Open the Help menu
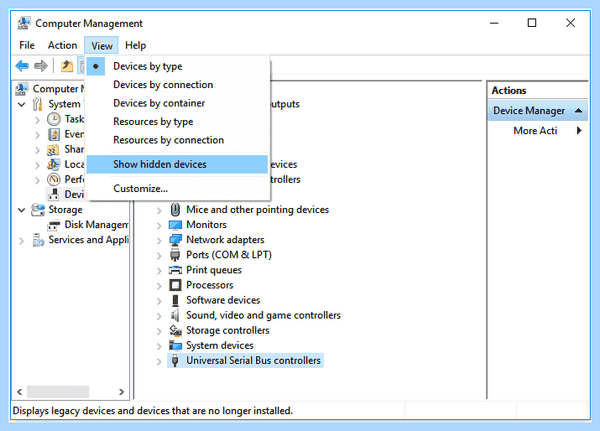The height and width of the screenshot is (431, 600). point(135,45)
